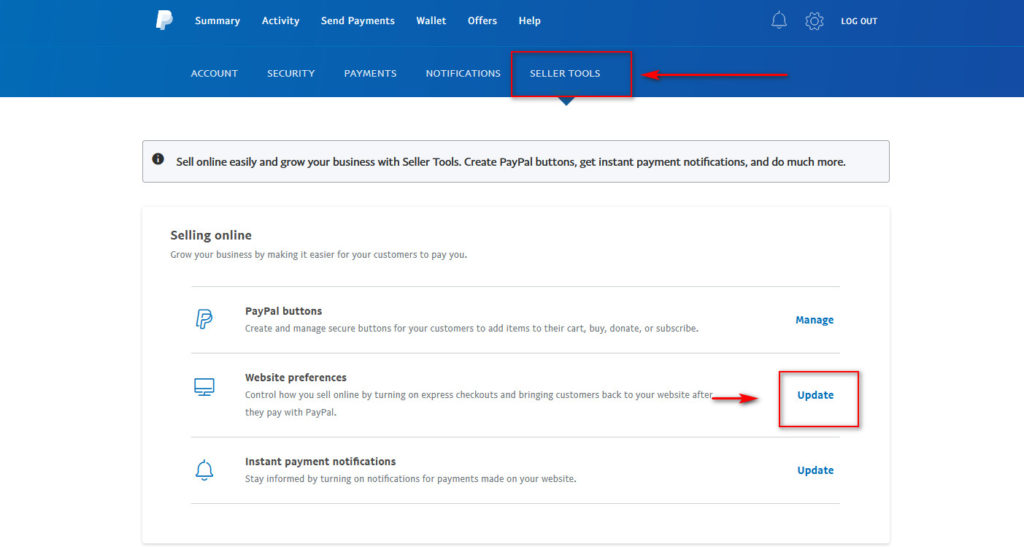Click 'Control how you sell online' description

click(x=479, y=403)
